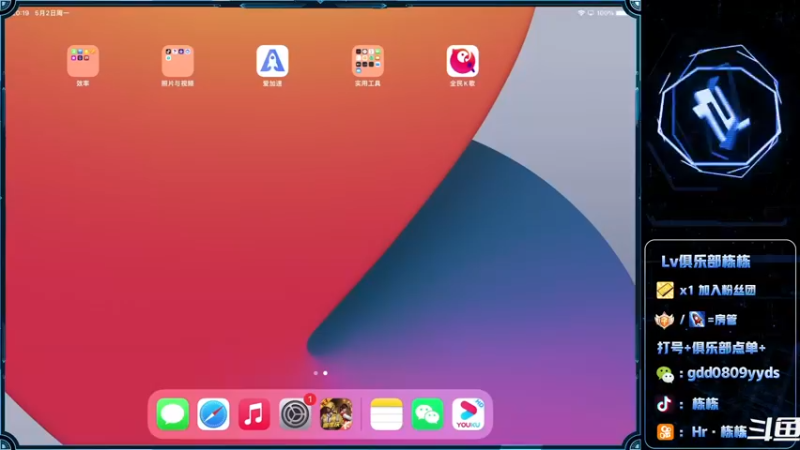Select the second home screen page dot

(x=325, y=373)
